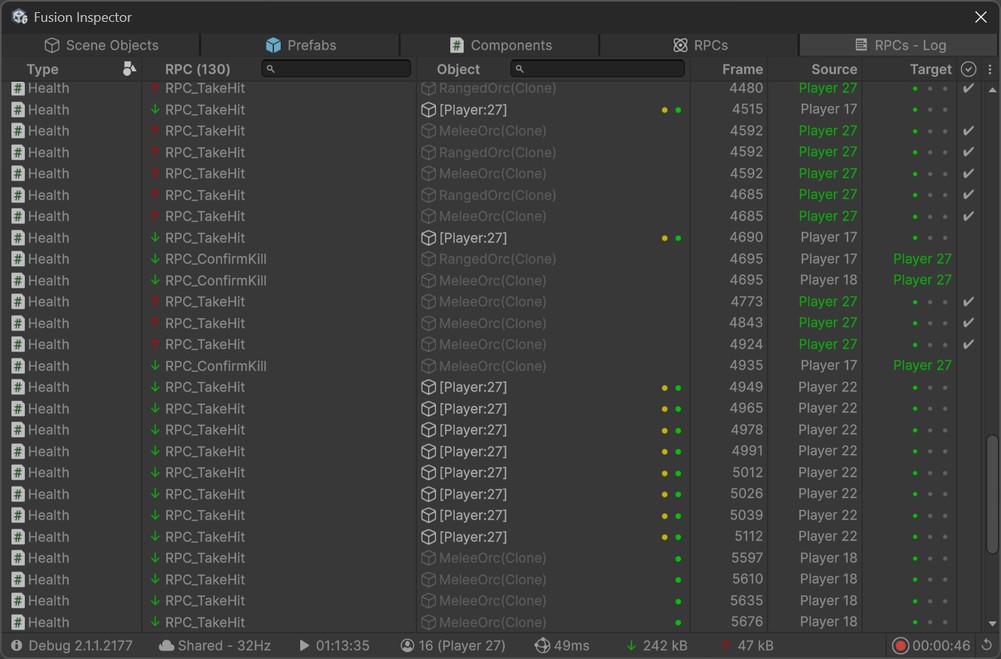1001x659 pixels.
Task: Click the green arrow in frame 5610 row
Action: click(x=154, y=579)
